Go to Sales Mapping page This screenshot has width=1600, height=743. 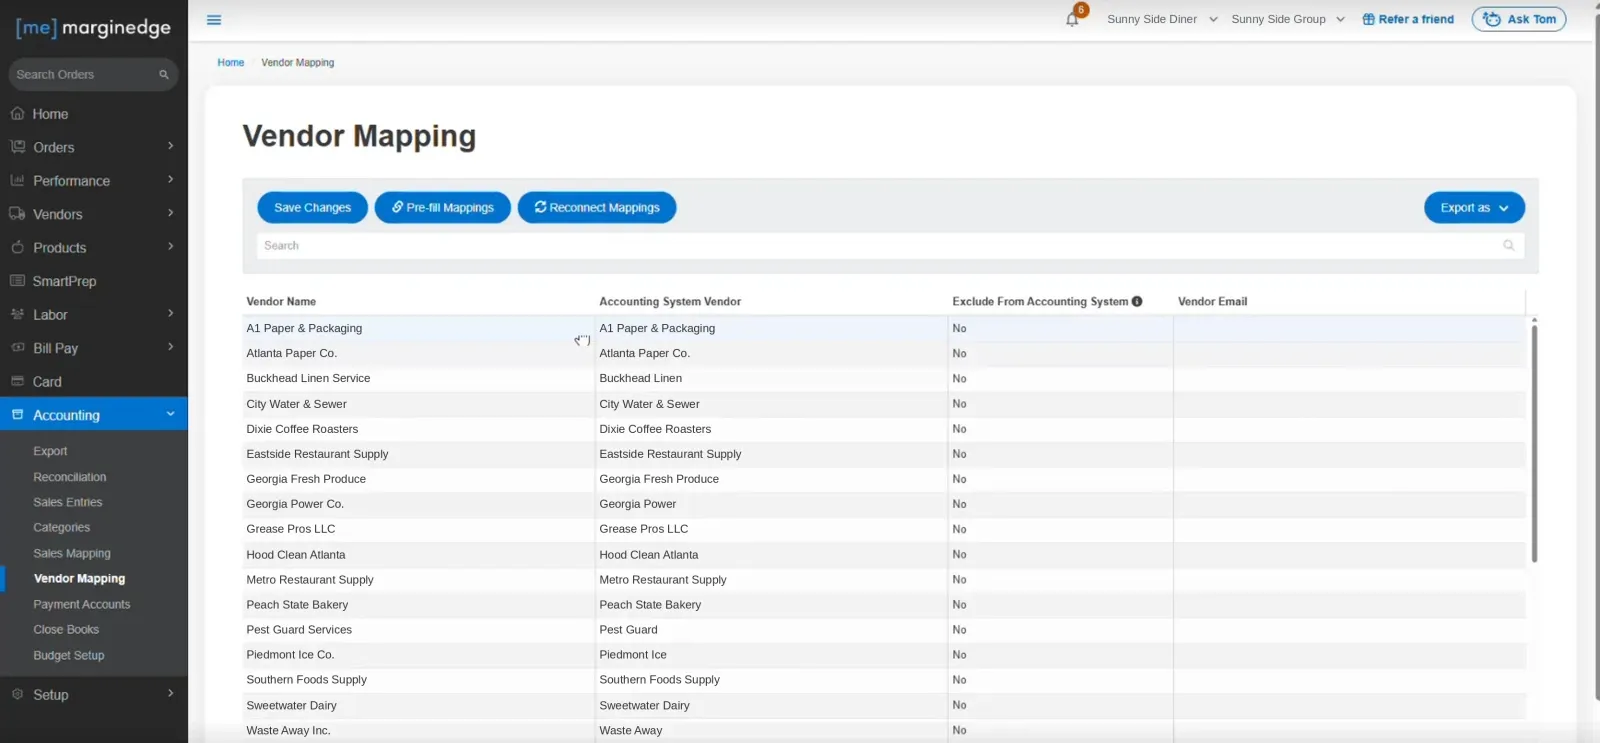point(72,554)
